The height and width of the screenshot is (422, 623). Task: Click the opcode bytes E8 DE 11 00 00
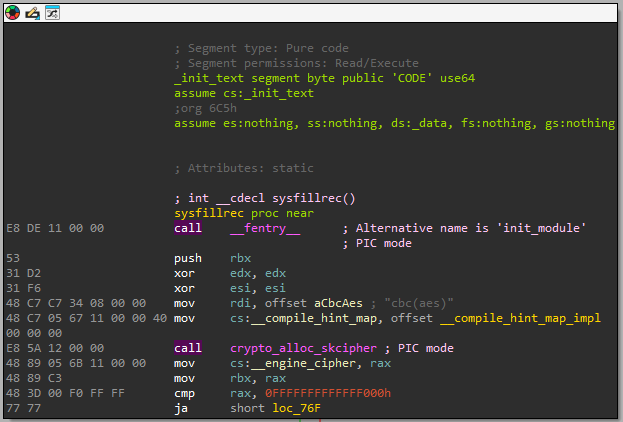(41, 228)
